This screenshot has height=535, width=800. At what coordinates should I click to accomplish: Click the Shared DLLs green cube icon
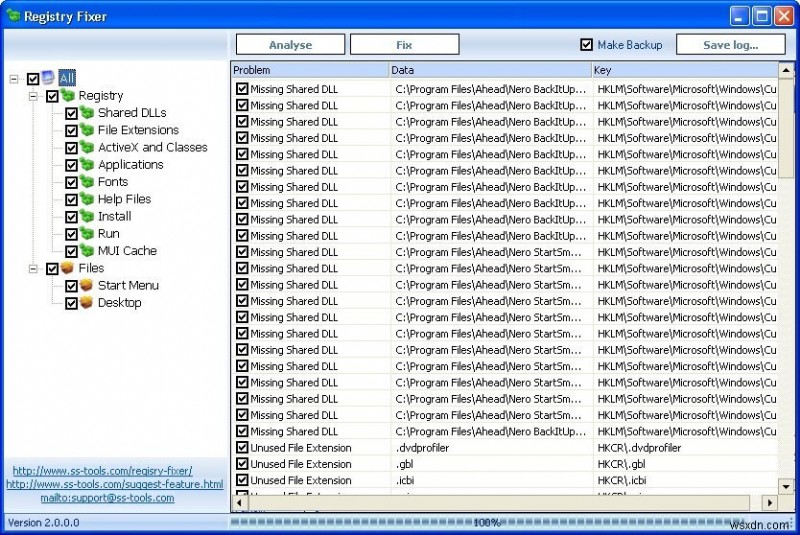[87, 112]
